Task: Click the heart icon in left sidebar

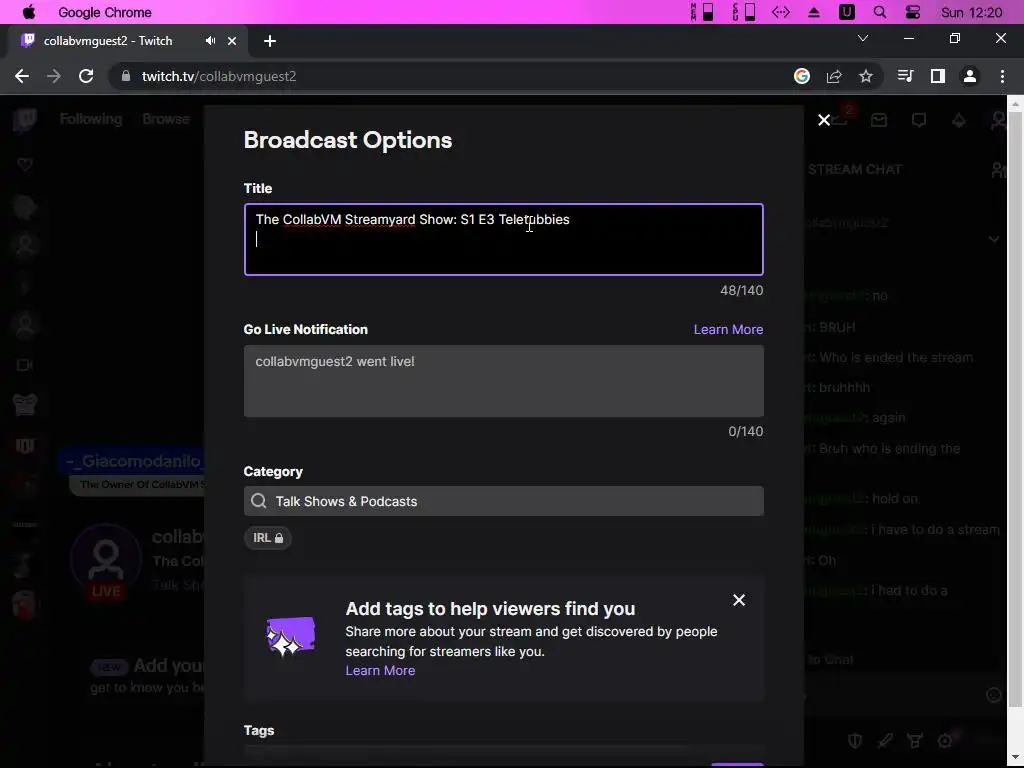Action: click(25, 165)
